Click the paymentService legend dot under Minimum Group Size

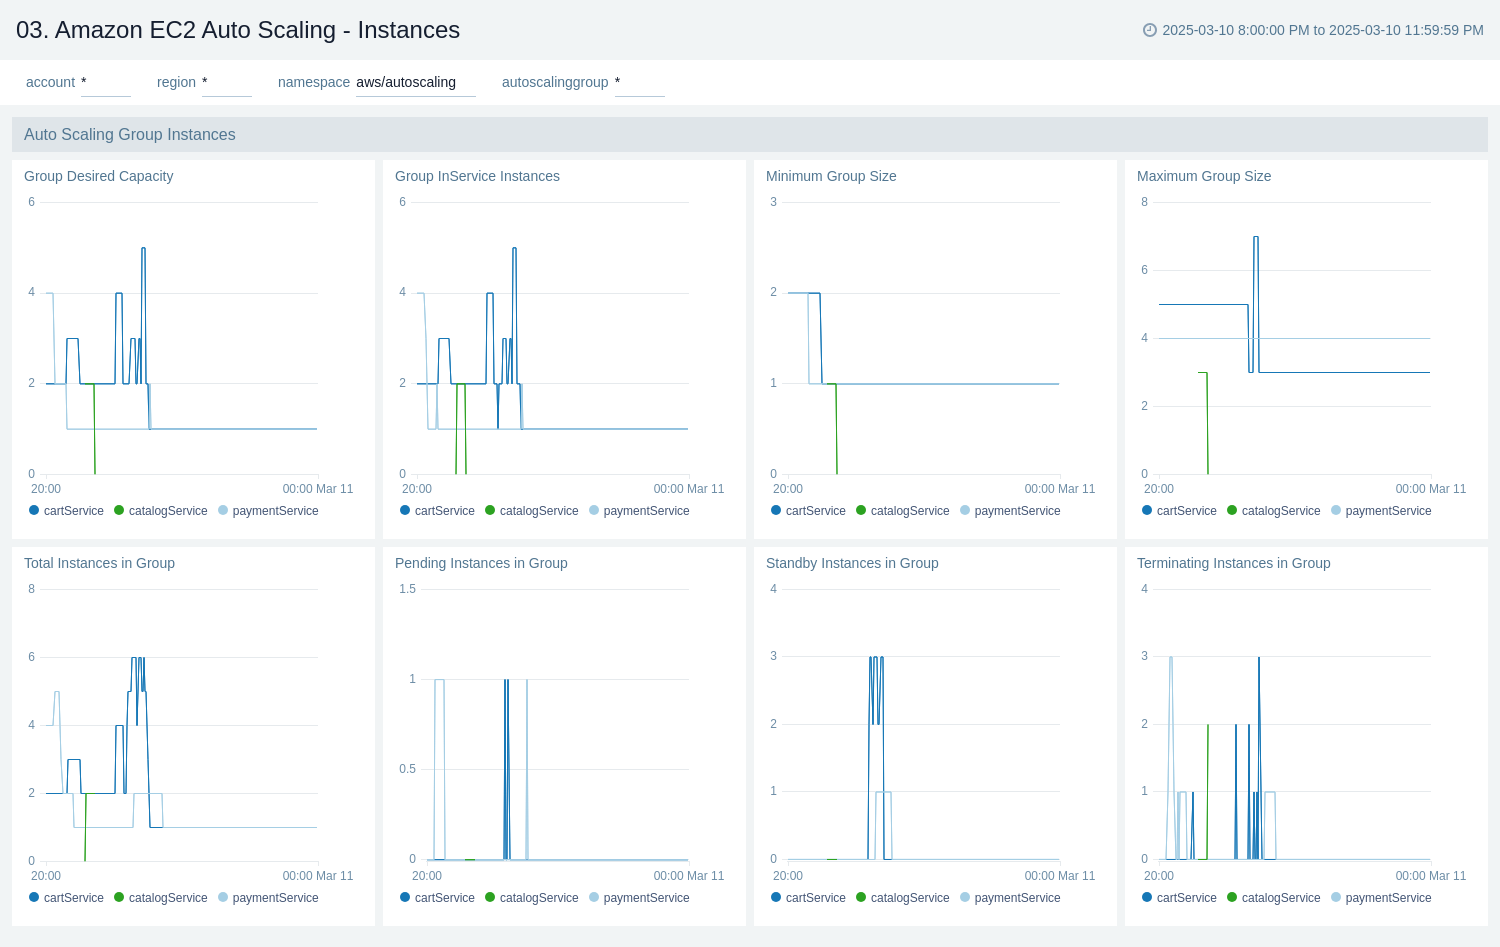point(964,511)
